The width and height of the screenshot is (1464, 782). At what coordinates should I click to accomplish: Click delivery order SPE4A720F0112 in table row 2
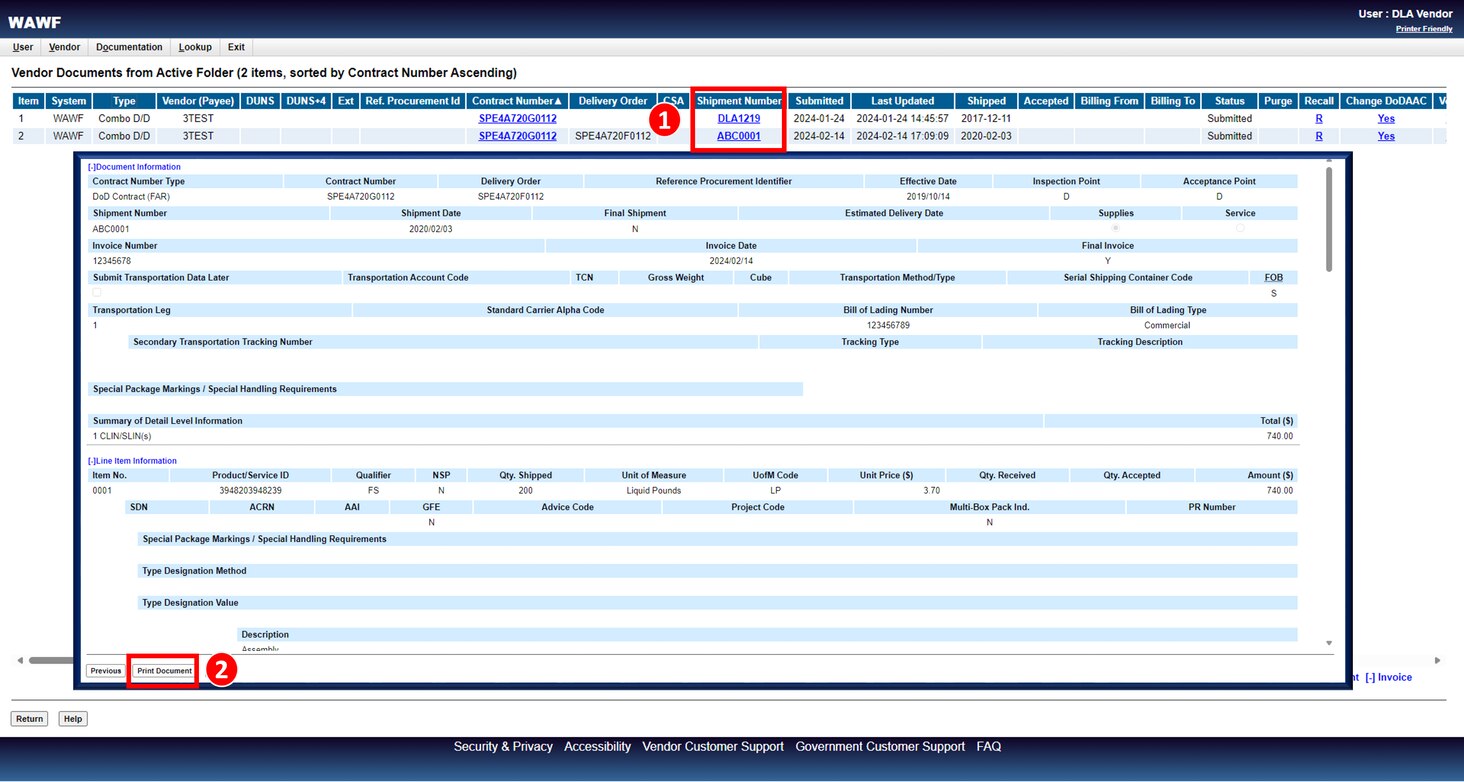[x=613, y=136]
